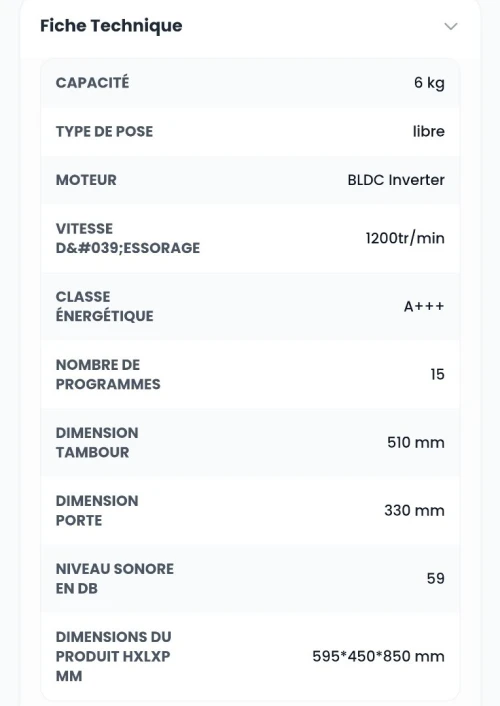500x706 pixels.
Task: Click the BLDC Inverter value
Action: pos(396,180)
